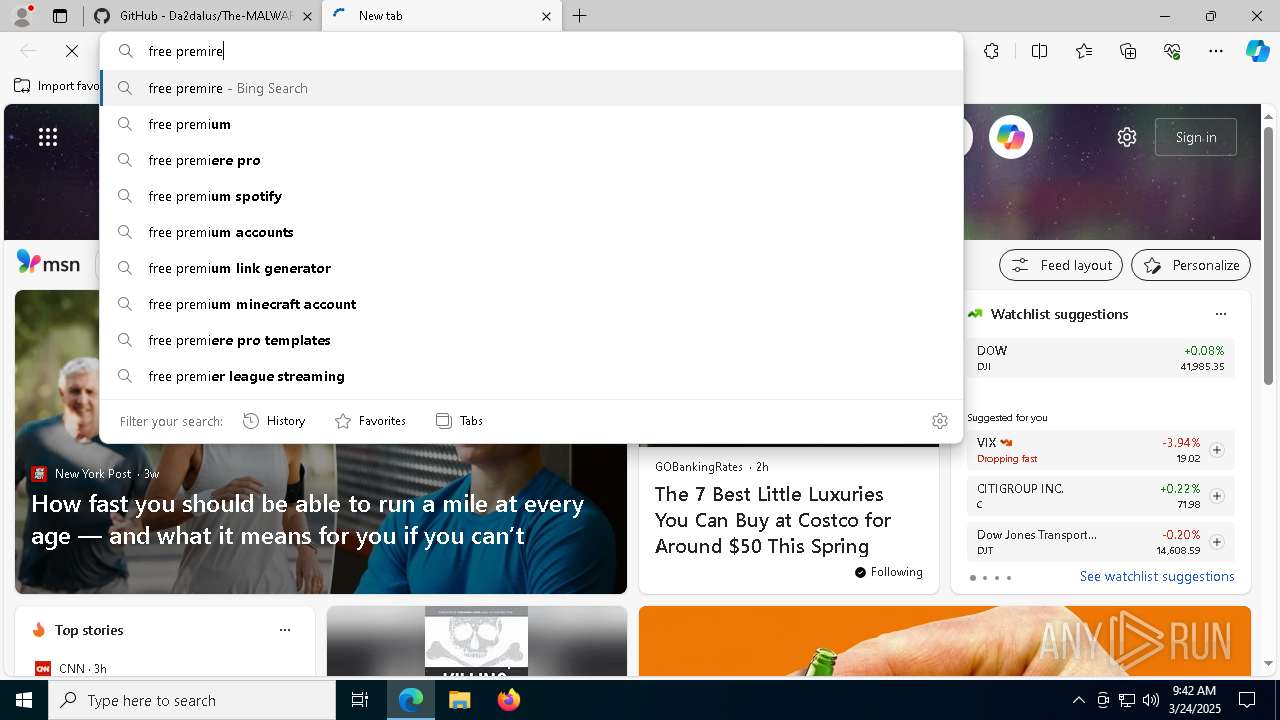Close the New tab tab
Image resolution: width=1280 pixels, height=720 pixels.
[x=546, y=16]
